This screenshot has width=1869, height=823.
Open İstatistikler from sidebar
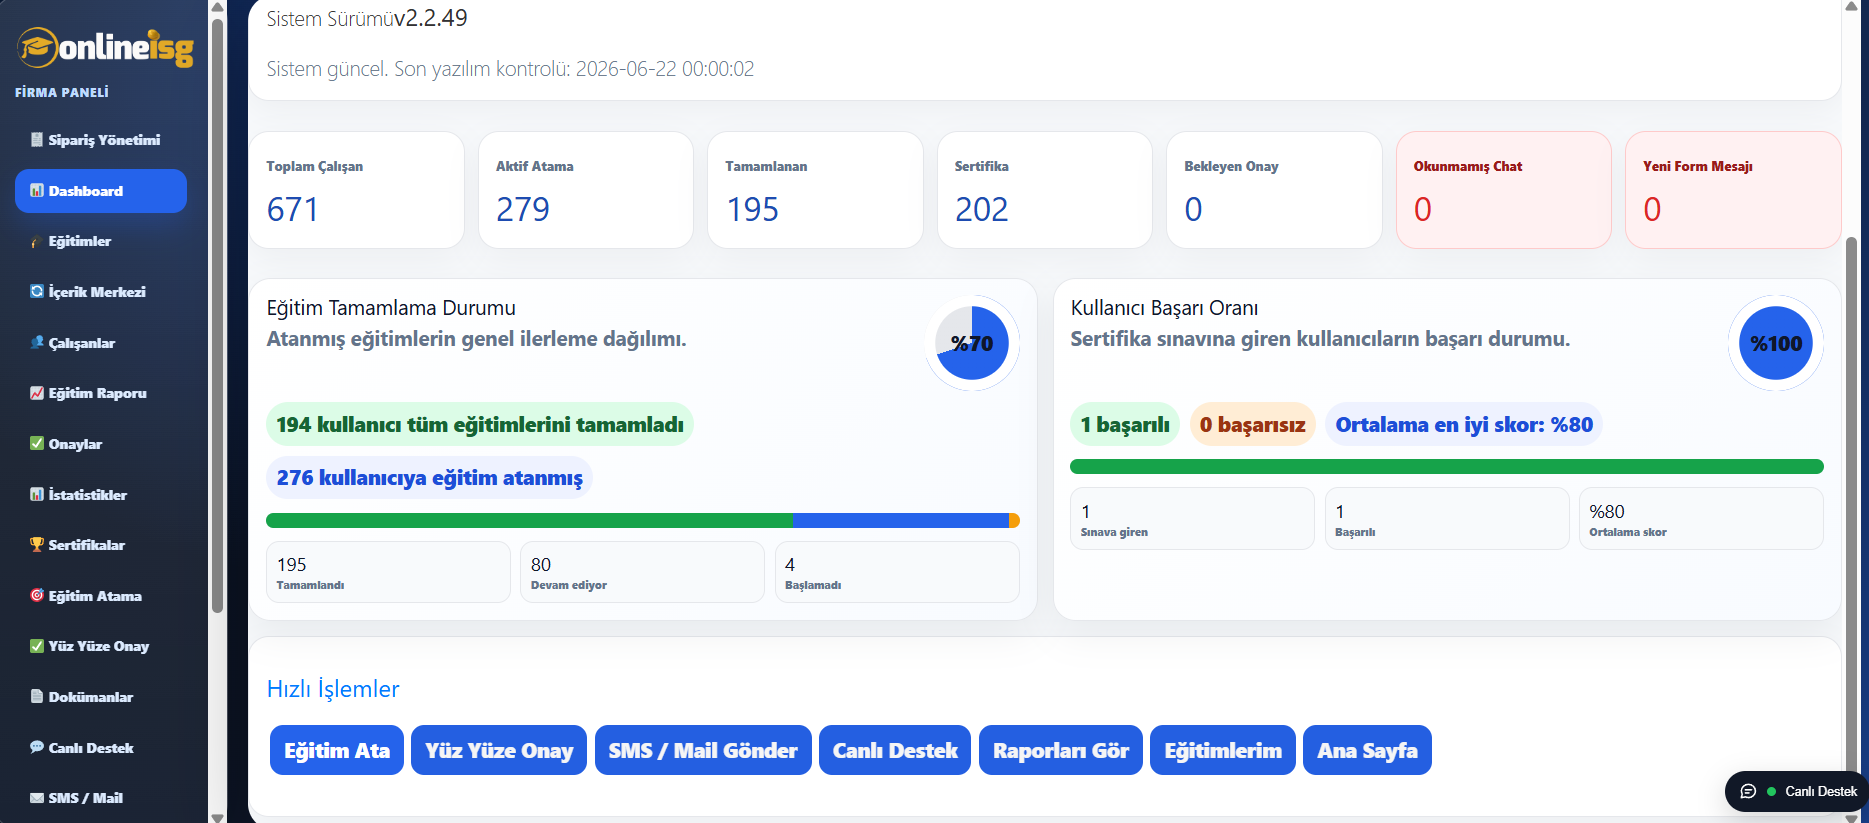coord(101,495)
